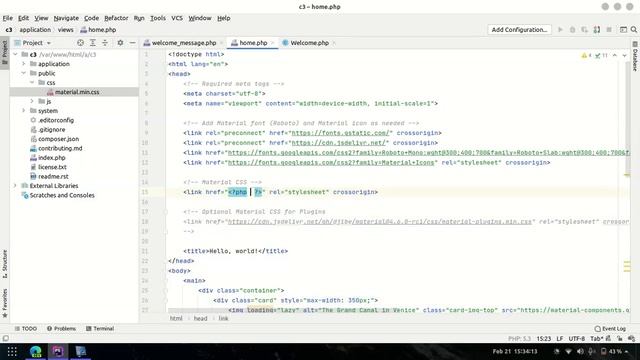Open Search Everywhere magnifier icon
This screenshot has width=640, height=360.
pos(633,30)
